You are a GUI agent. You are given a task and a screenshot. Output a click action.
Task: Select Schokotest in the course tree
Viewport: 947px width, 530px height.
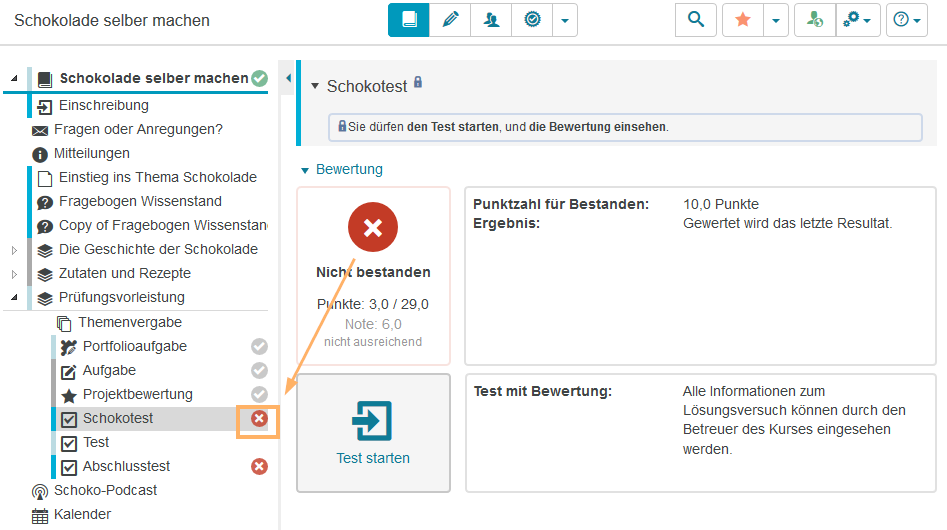pyautogui.click(x=118, y=418)
